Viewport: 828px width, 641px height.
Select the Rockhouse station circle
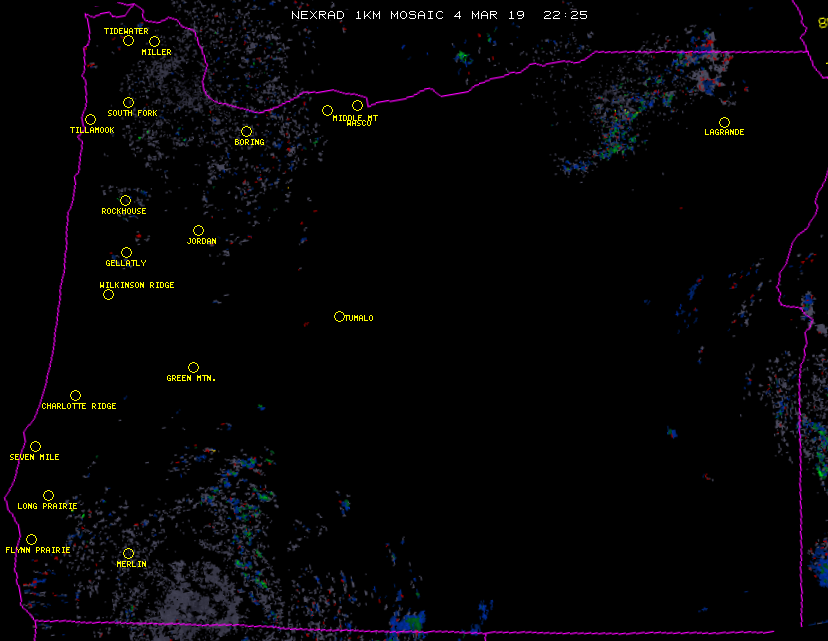125,201
